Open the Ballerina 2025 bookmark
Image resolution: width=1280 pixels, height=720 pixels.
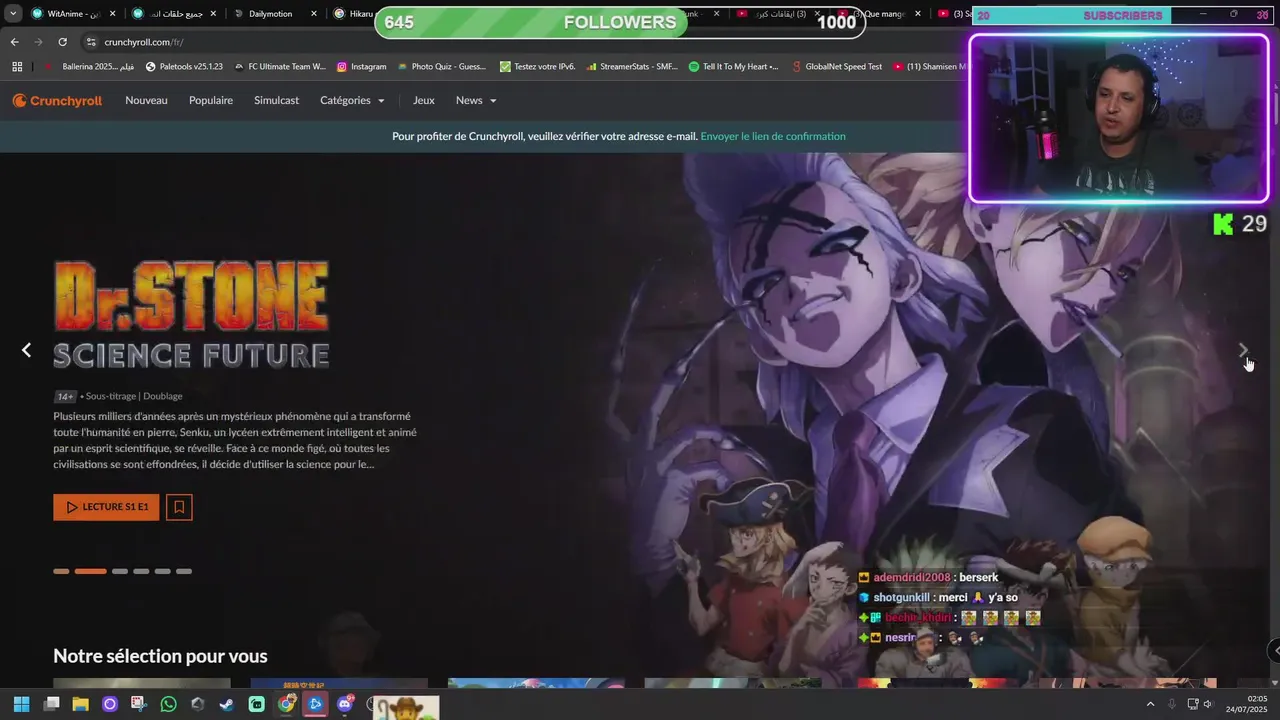click(89, 66)
